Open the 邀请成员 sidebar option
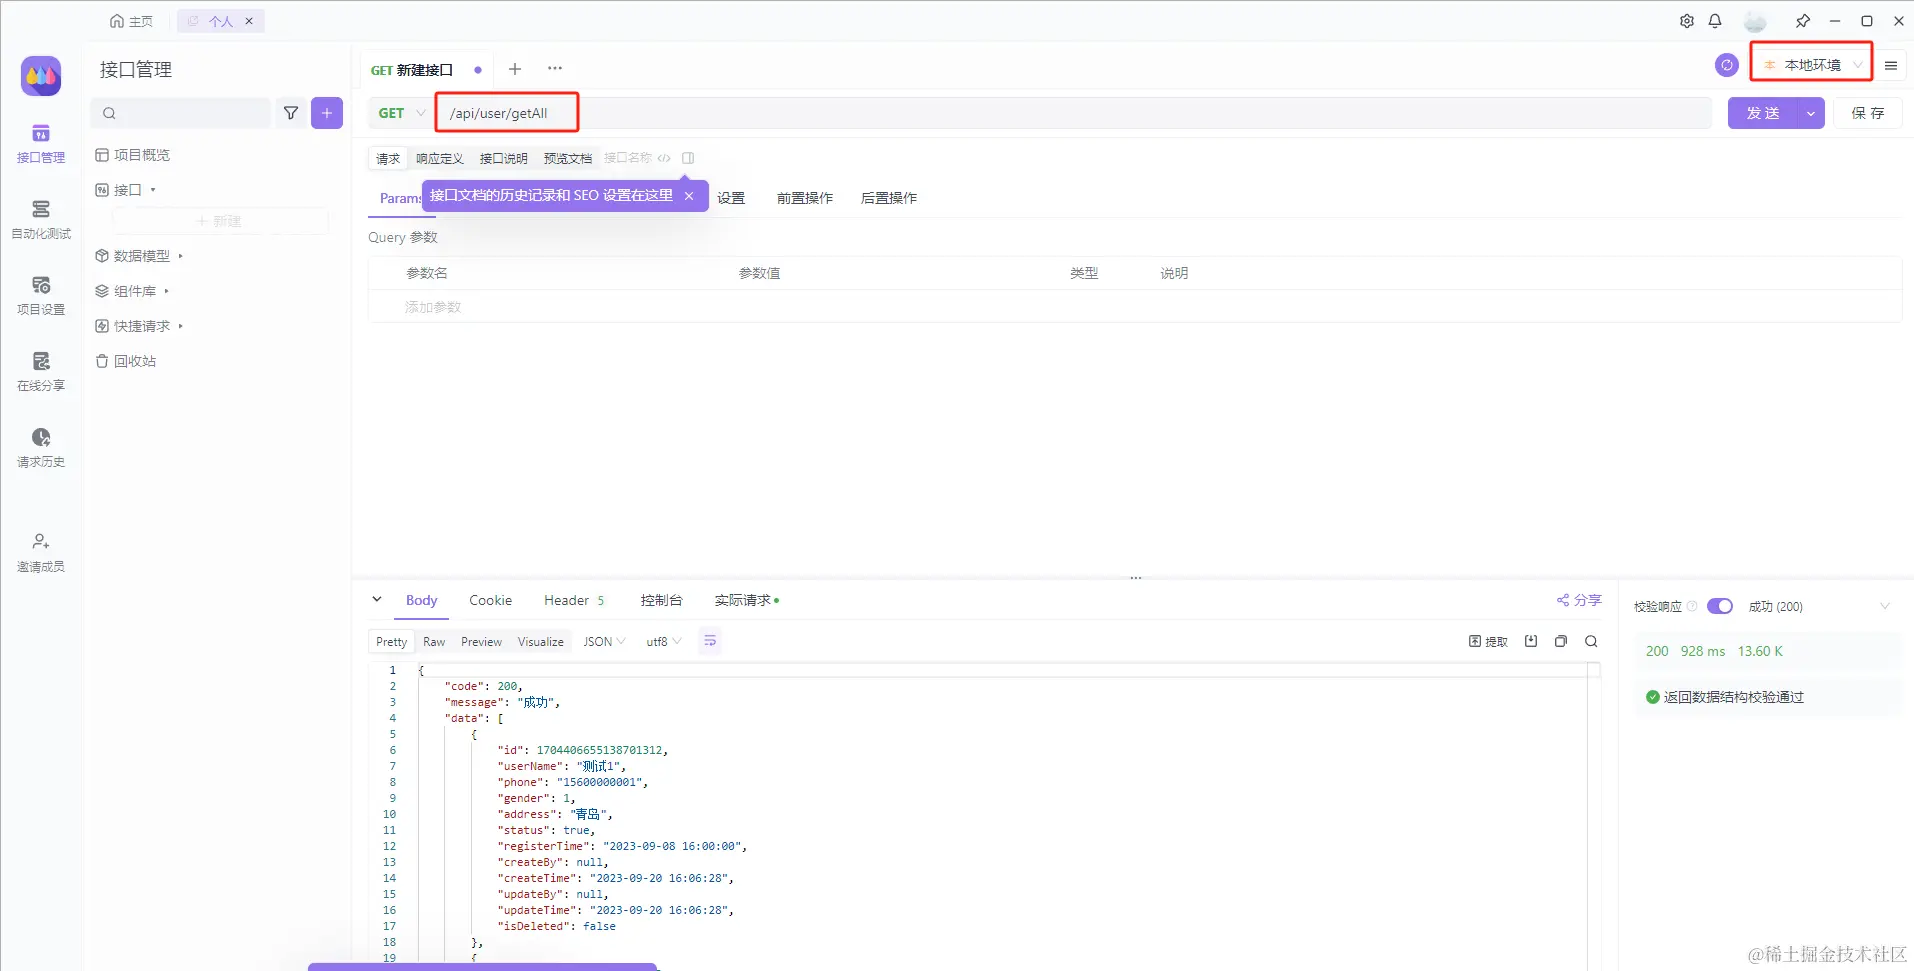The width and height of the screenshot is (1914, 971). tap(41, 553)
